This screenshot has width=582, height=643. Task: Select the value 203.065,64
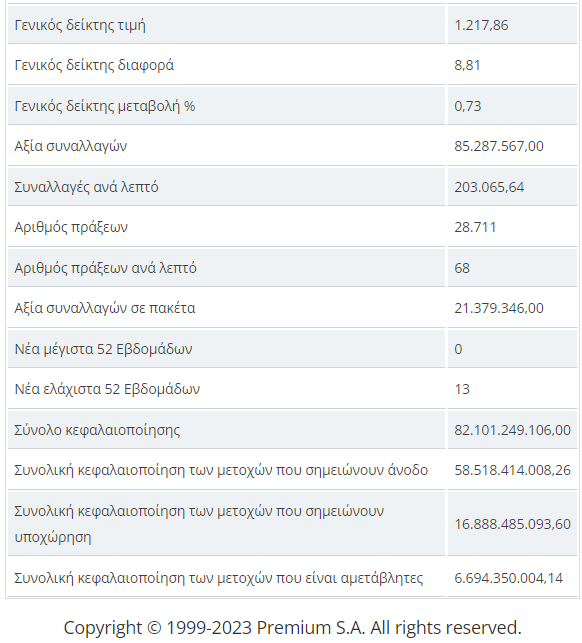(489, 187)
